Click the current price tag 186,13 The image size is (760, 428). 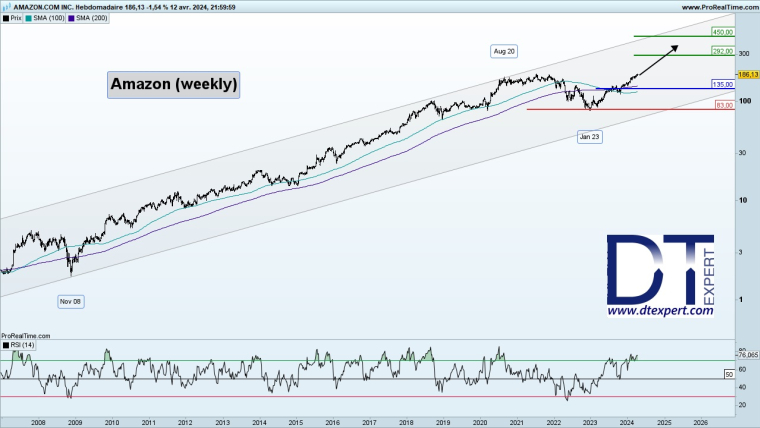(746, 74)
